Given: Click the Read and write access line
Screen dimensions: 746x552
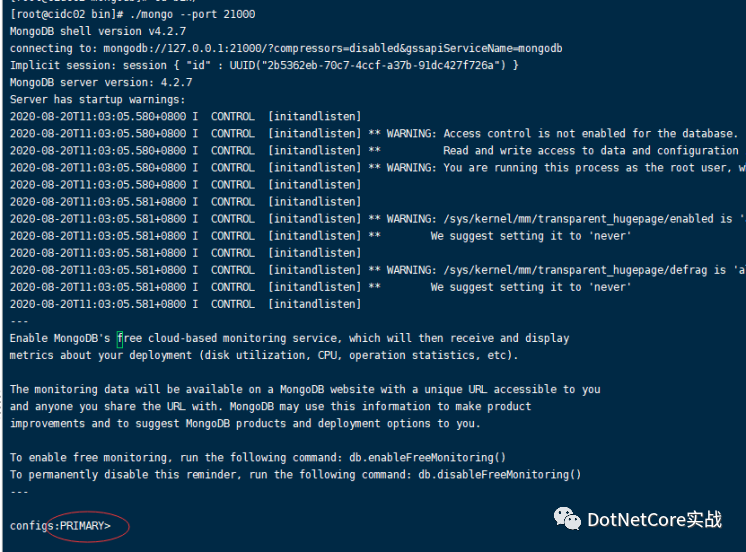Looking at the screenshot, I should coord(374,151).
